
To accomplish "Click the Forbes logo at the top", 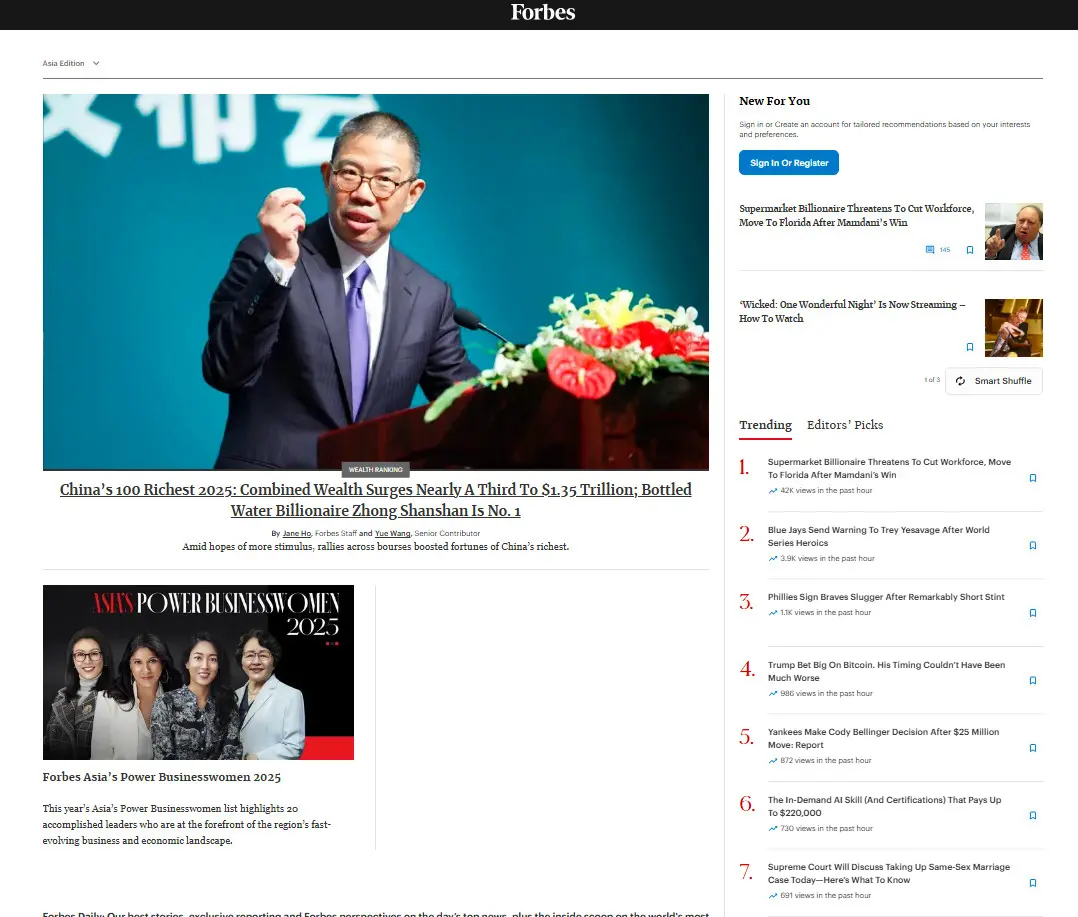I will 542,12.
